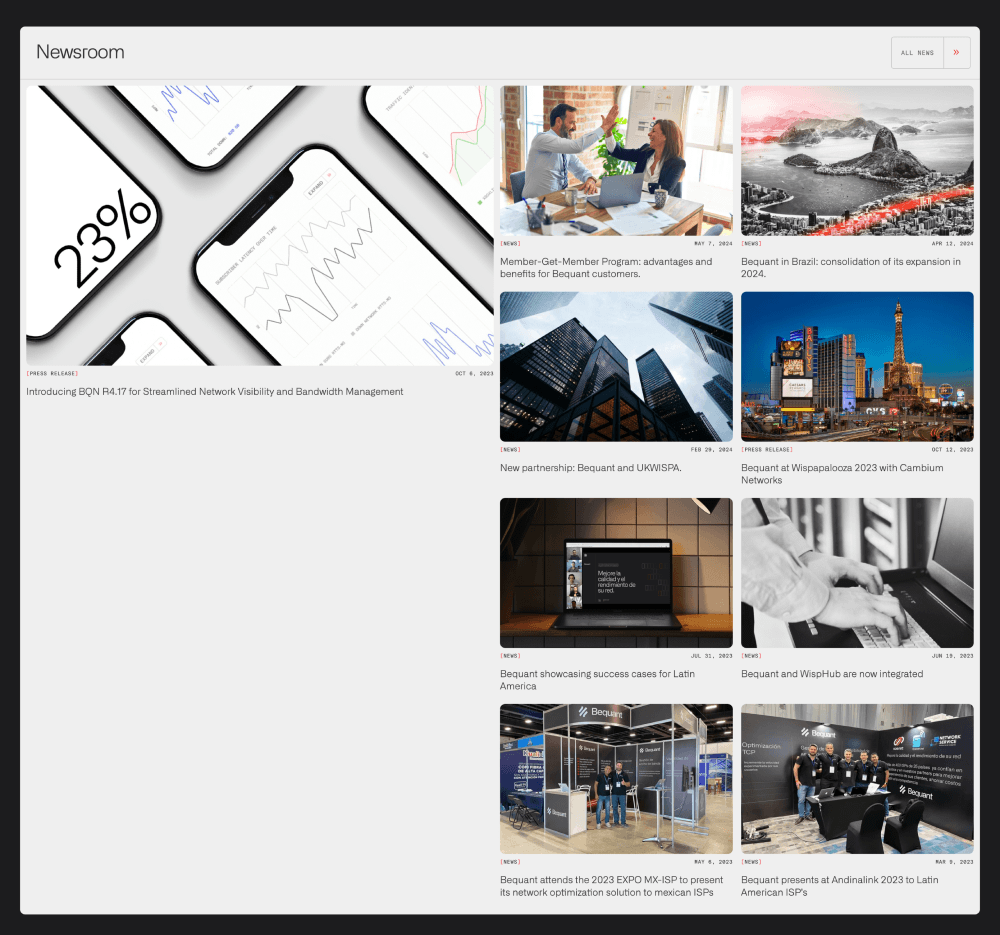Click NEWS tag under Brazil image

click(751, 244)
